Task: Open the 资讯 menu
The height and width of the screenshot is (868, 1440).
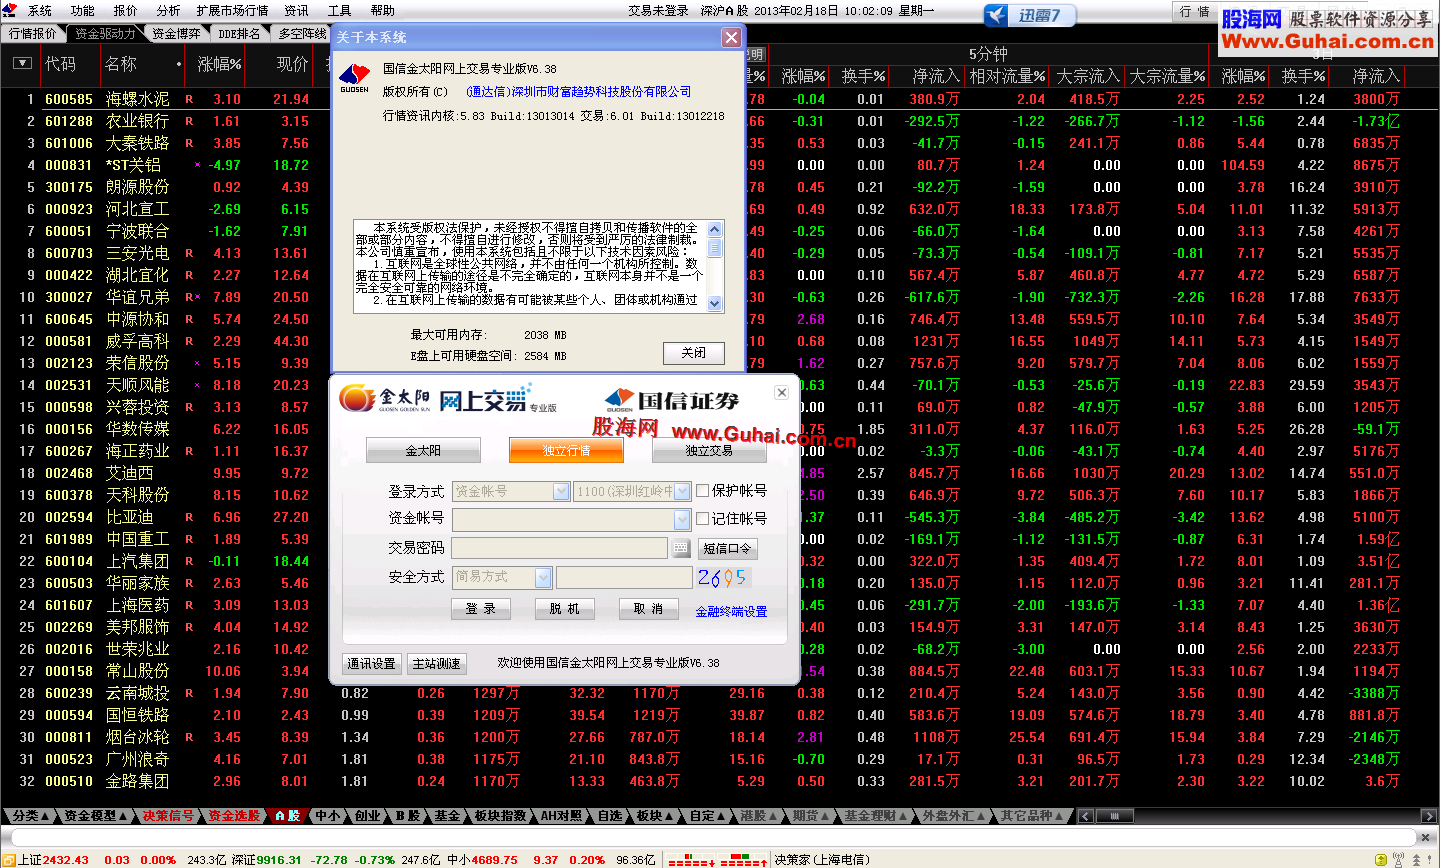Action: pyautogui.click(x=297, y=10)
